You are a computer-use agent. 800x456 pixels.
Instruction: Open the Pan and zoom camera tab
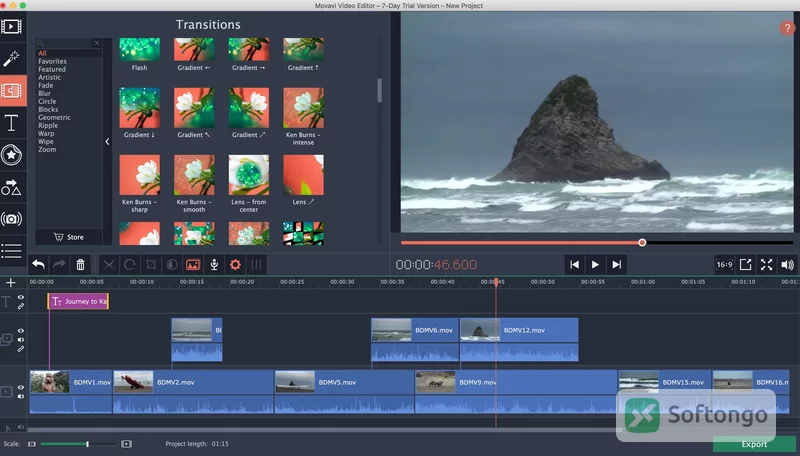click(11, 219)
